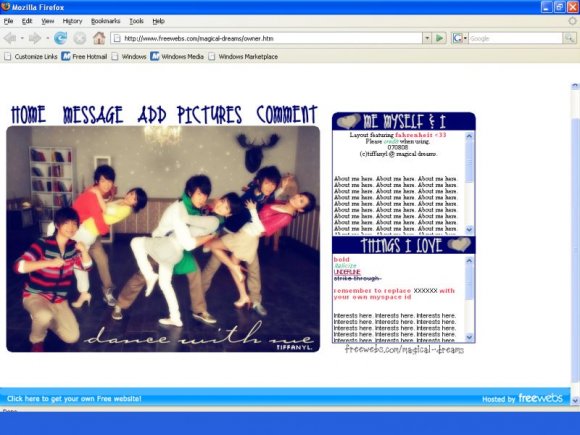Expand the address bar URL dropdown
The height and width of the screenshot is (435, 580).
[x=427, y=38]
